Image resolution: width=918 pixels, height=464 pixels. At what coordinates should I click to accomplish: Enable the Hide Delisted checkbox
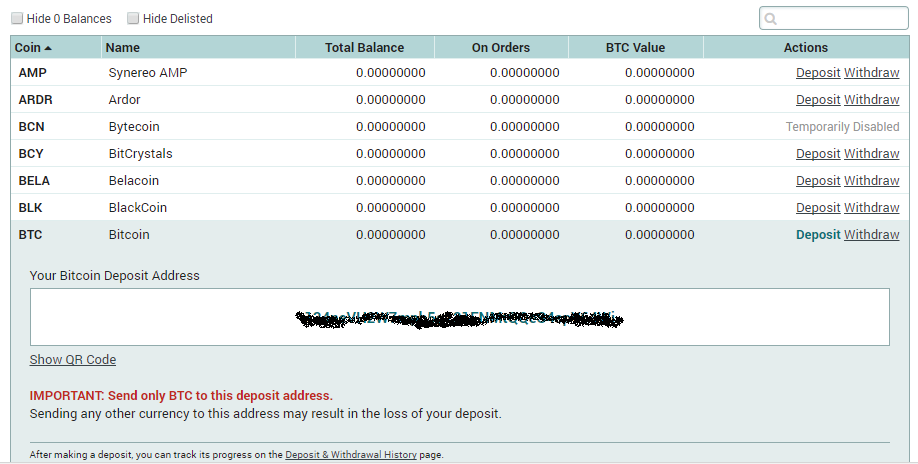[133, 18]
